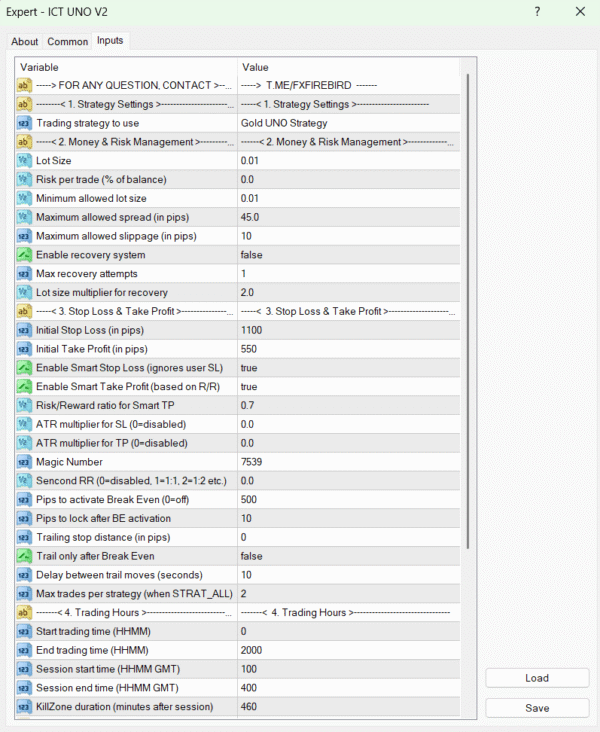Click Pips to activate Break Even value 500
This screenshot has width=600, height=732.
249,500
